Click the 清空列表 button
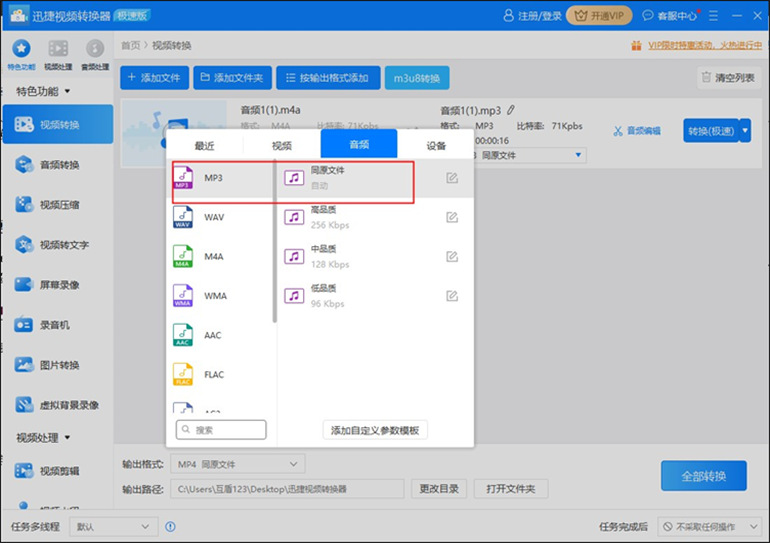The image size is (770, 543). pos(729,78)
